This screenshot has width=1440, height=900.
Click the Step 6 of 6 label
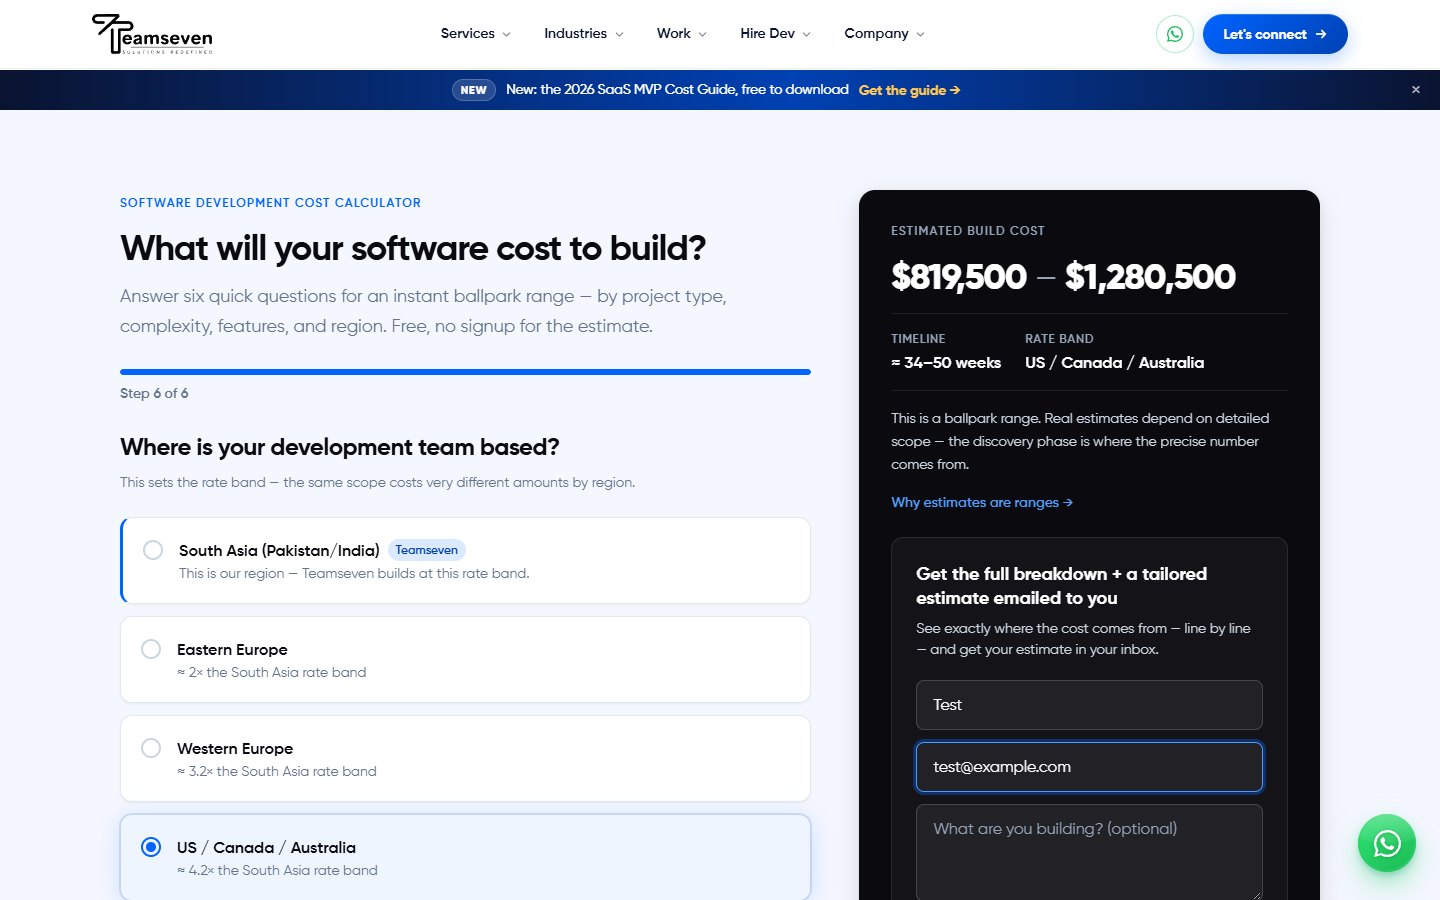(154, 393)
